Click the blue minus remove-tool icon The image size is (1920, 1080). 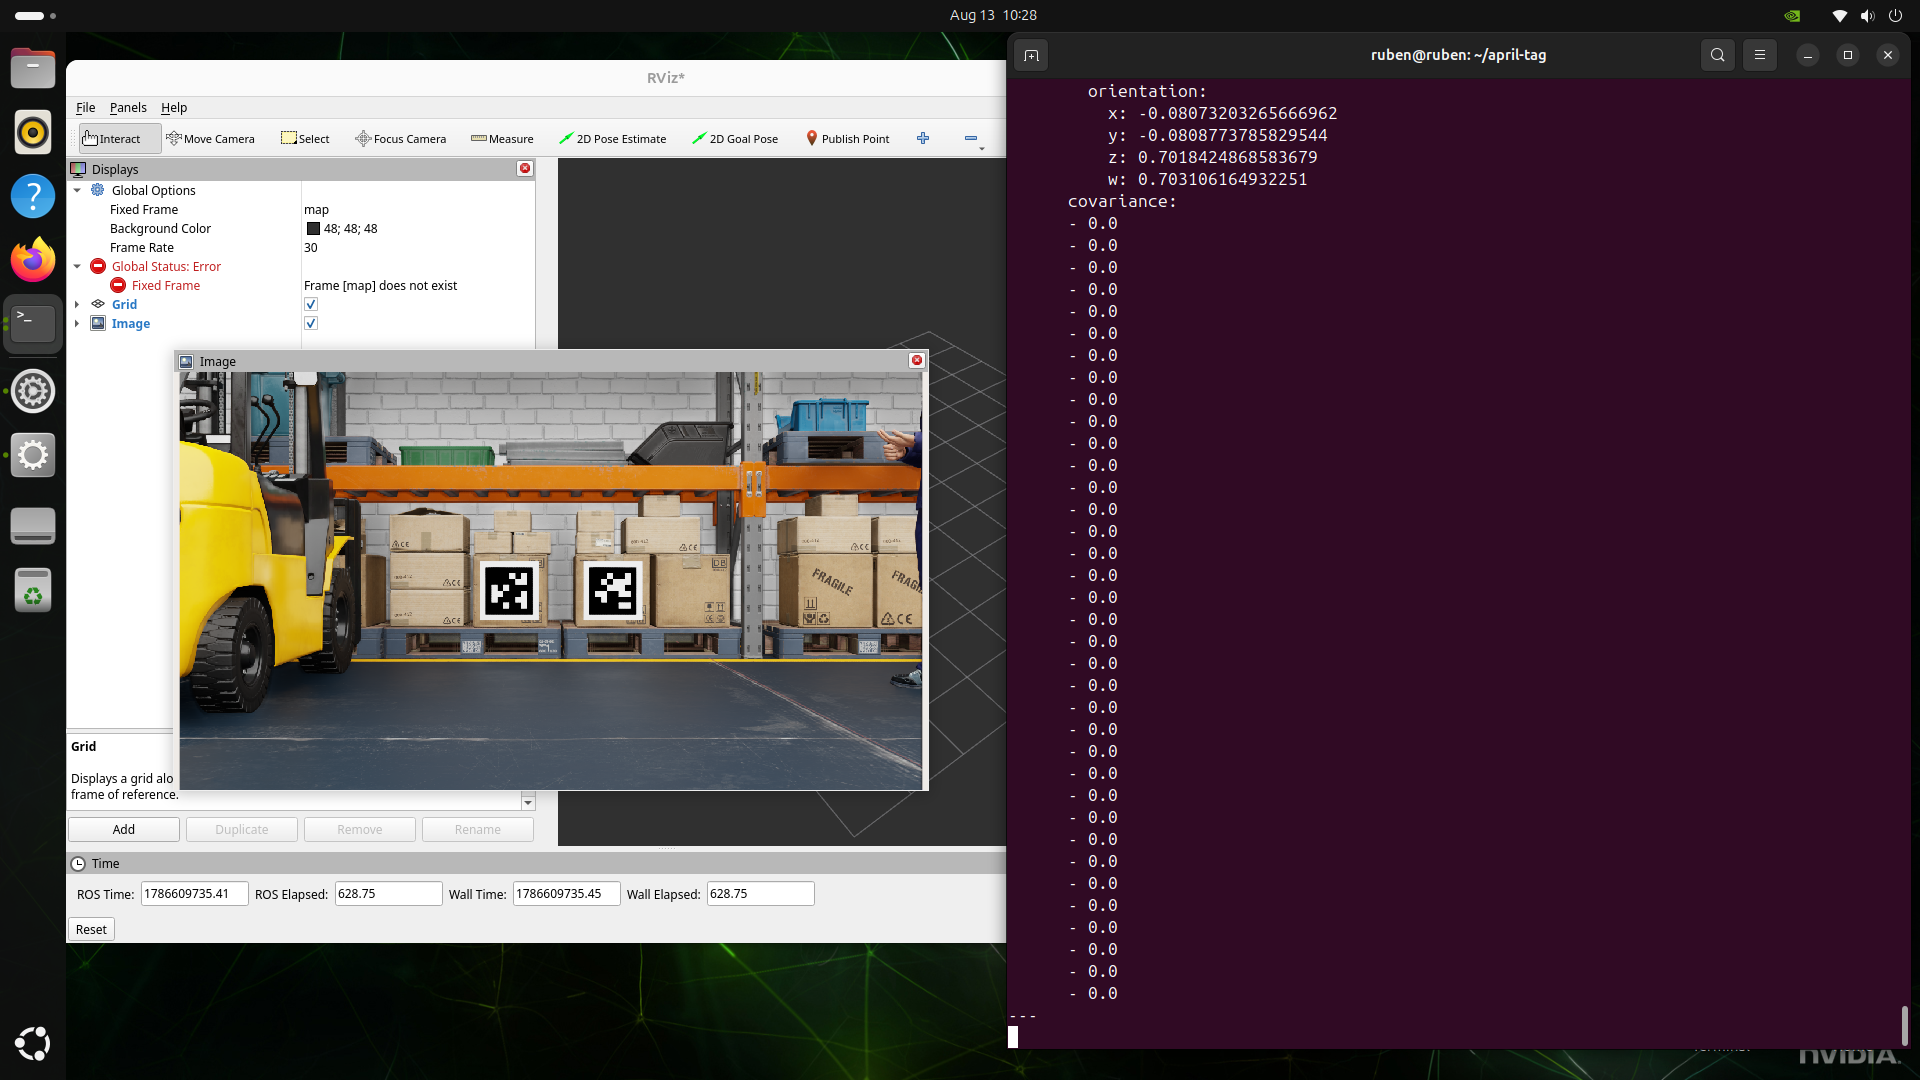971,138
